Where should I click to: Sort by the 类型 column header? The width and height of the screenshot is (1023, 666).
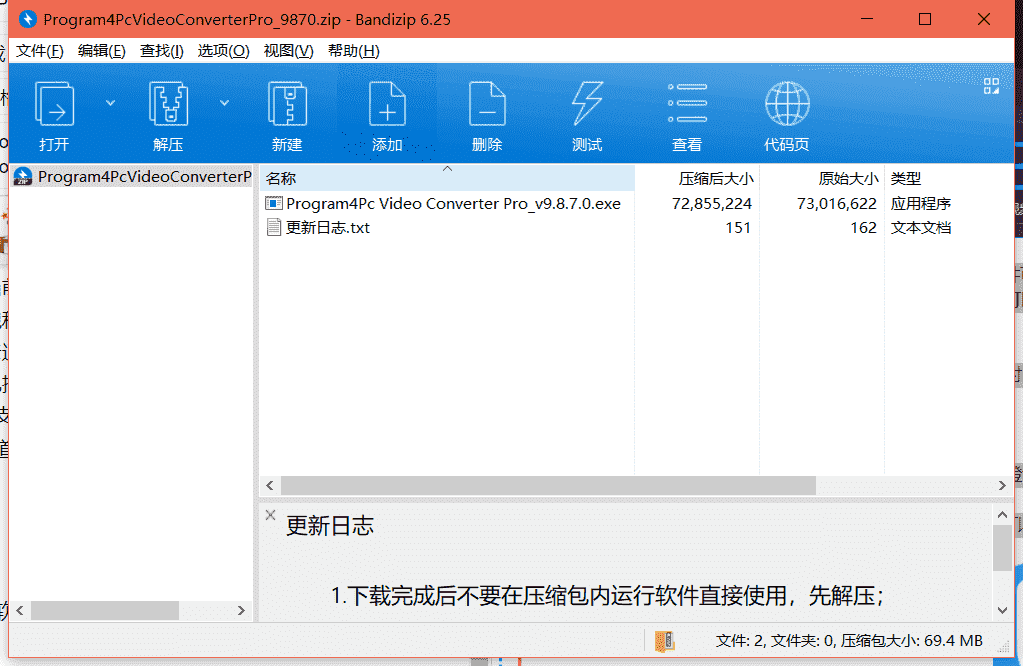pyautogui.click(x=949, y=178)
